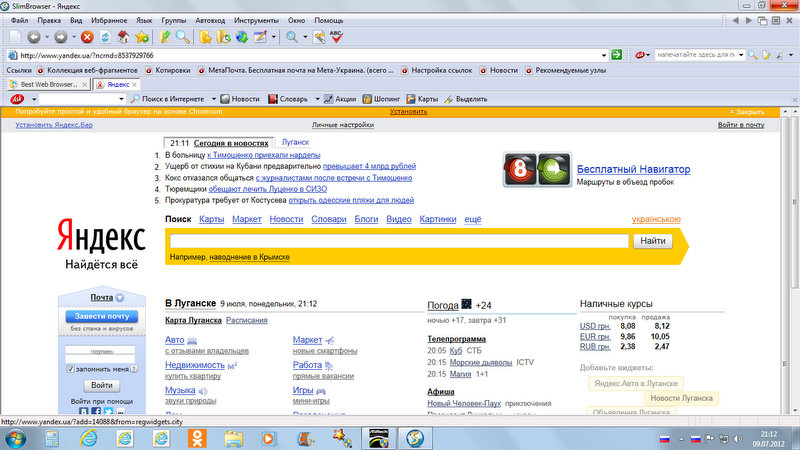The image size is (800, 450).
Task: Refresh the page with the reload icon
Action: 105,37
